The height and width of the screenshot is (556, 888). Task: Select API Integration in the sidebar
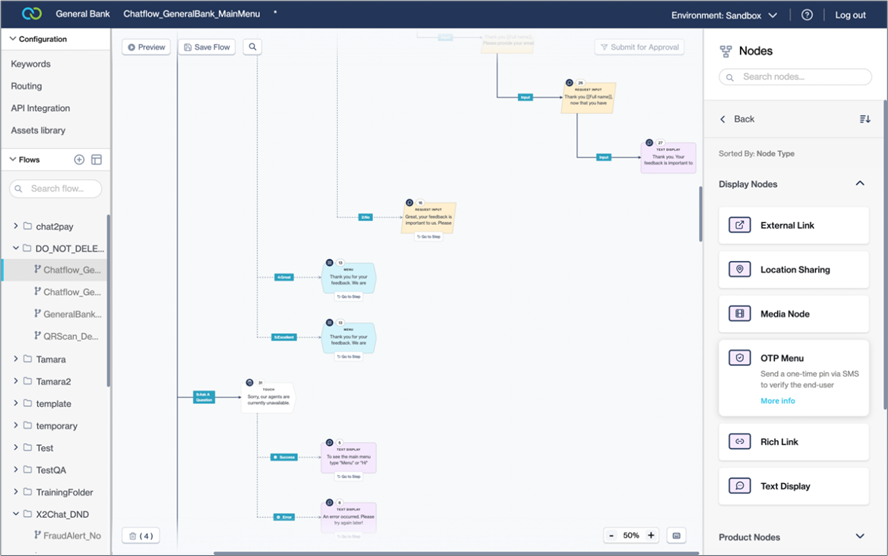(x=40, y=108)
